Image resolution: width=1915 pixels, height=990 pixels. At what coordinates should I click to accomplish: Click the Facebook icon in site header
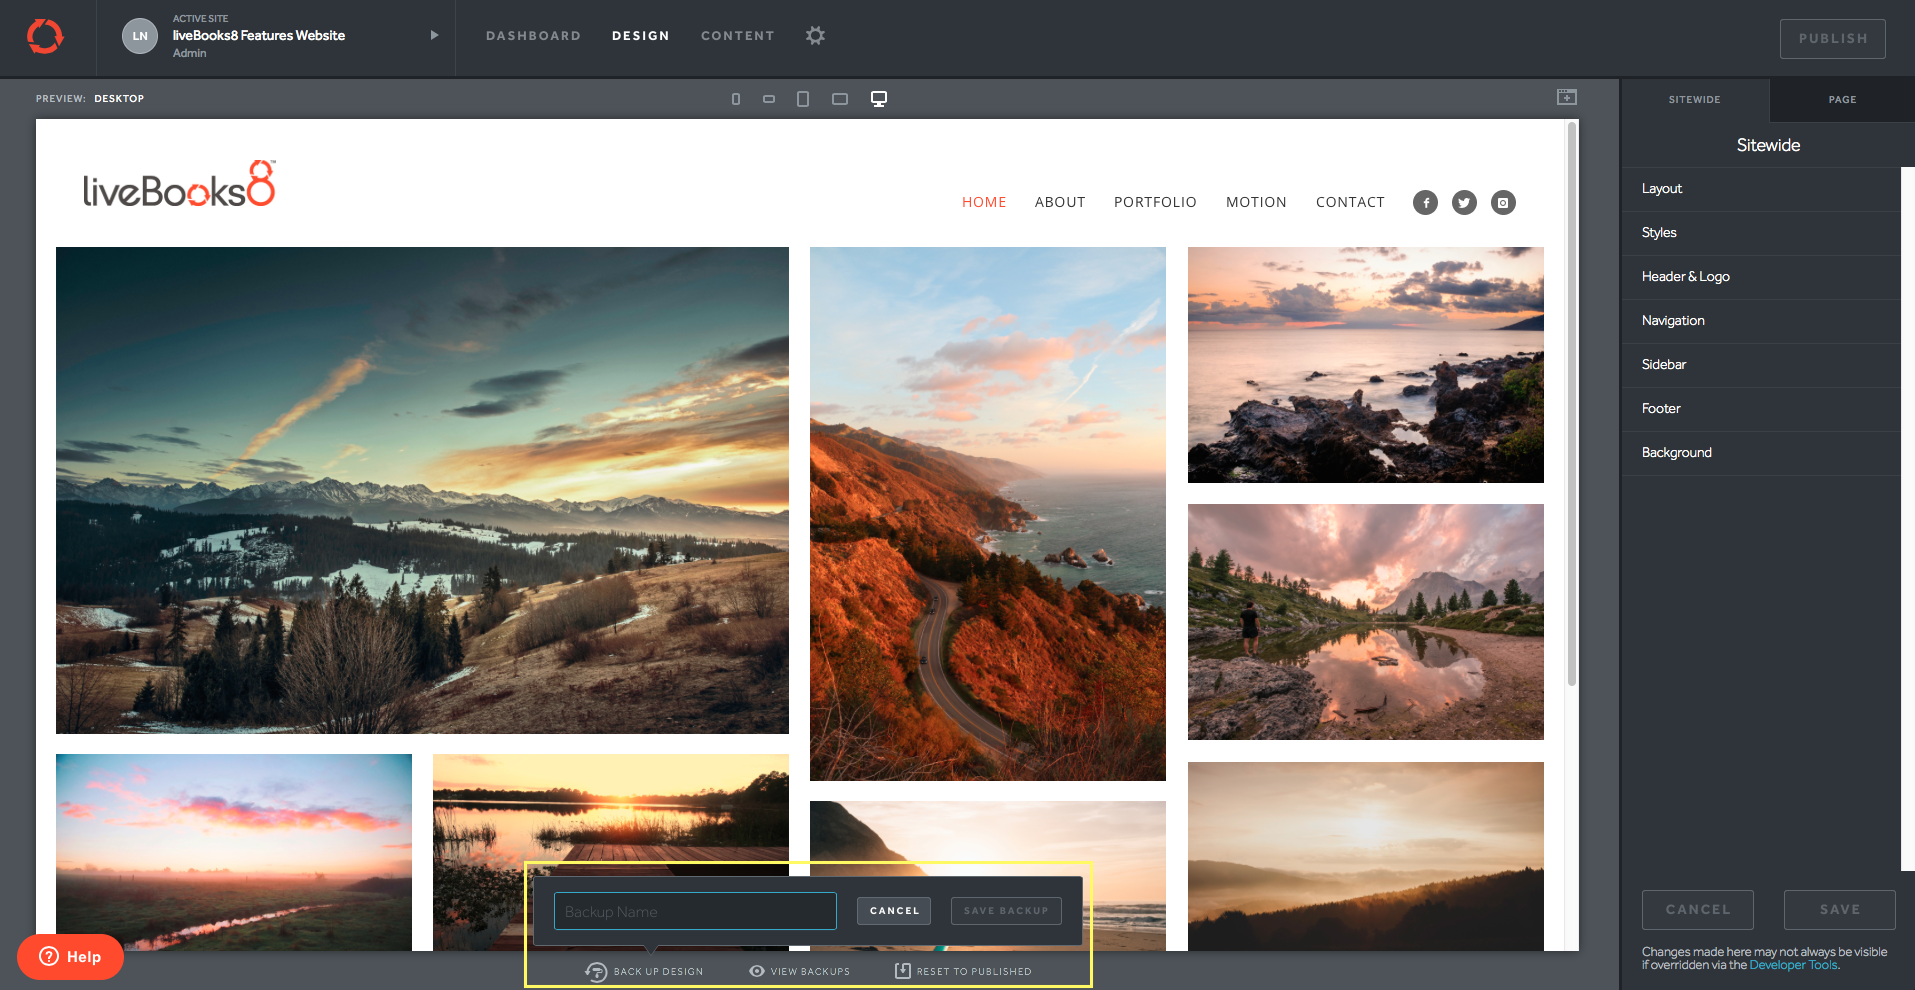tap(1425, 203)
